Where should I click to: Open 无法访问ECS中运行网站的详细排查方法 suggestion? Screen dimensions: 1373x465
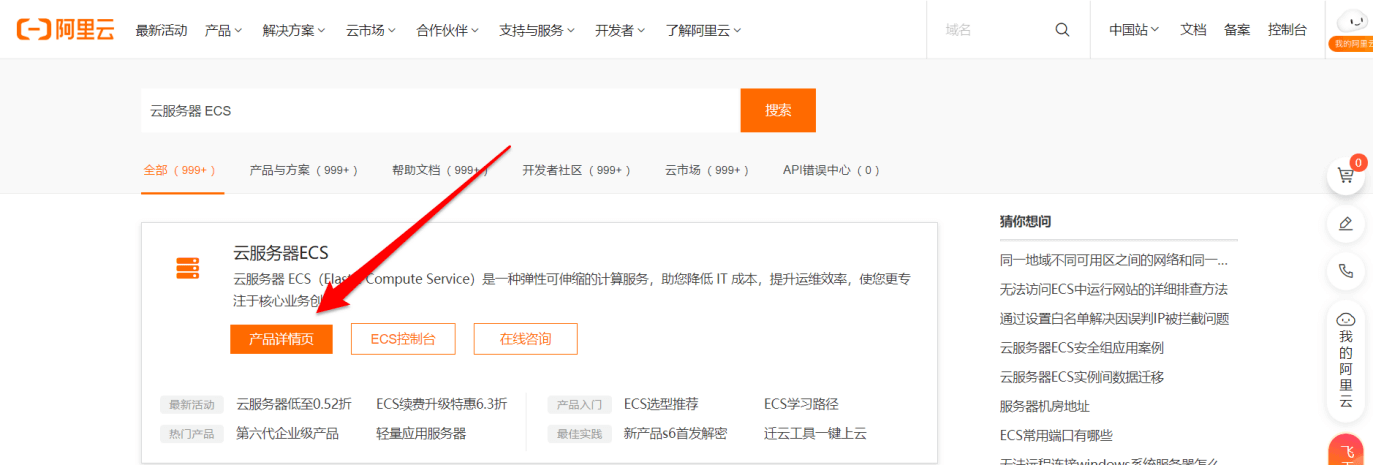[1114, 289]
